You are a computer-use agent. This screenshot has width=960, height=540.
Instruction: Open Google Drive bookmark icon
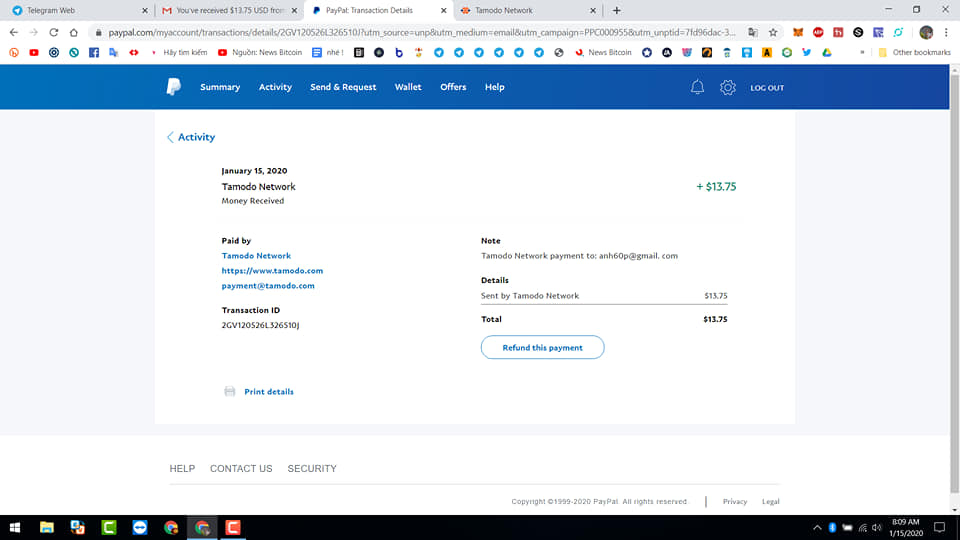[827, 53]
